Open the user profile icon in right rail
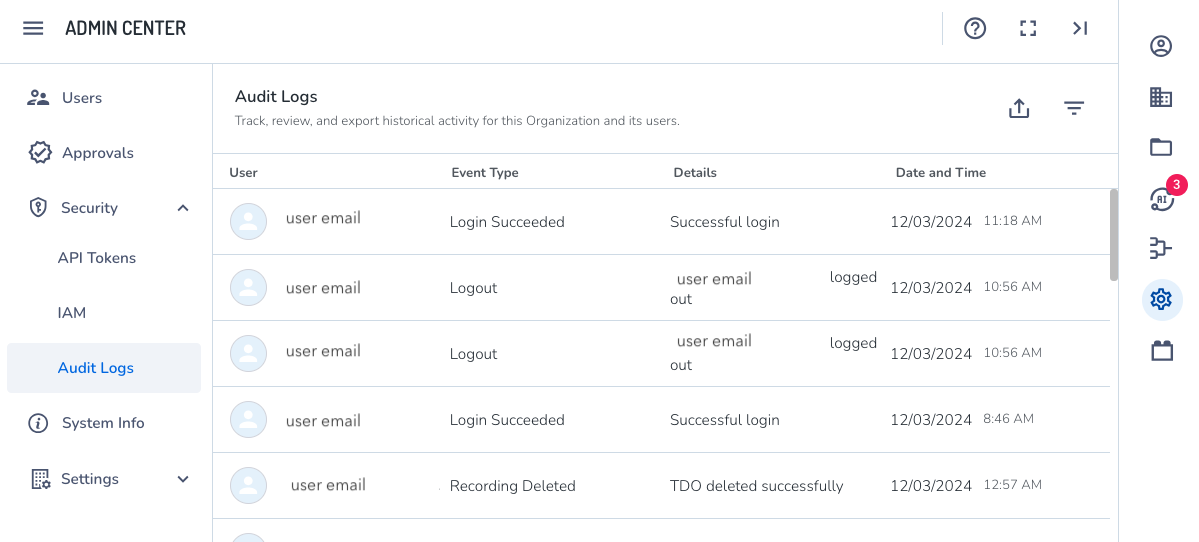 1161,46
